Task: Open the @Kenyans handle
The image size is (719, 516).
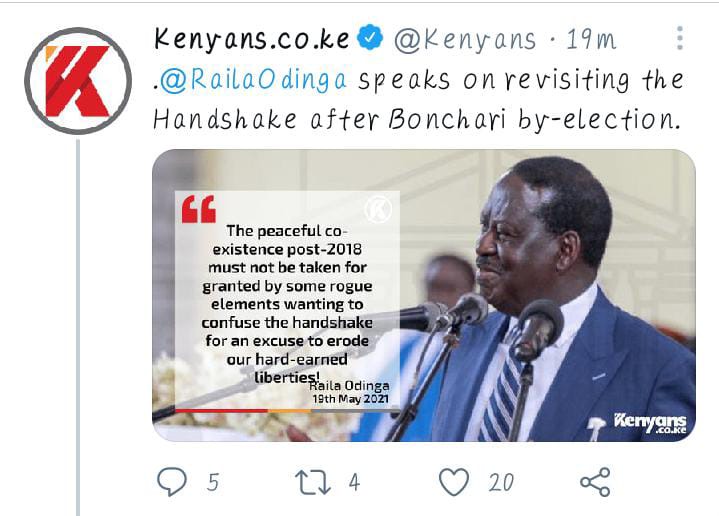Action: pyautogui.click(x=465, y=39)
